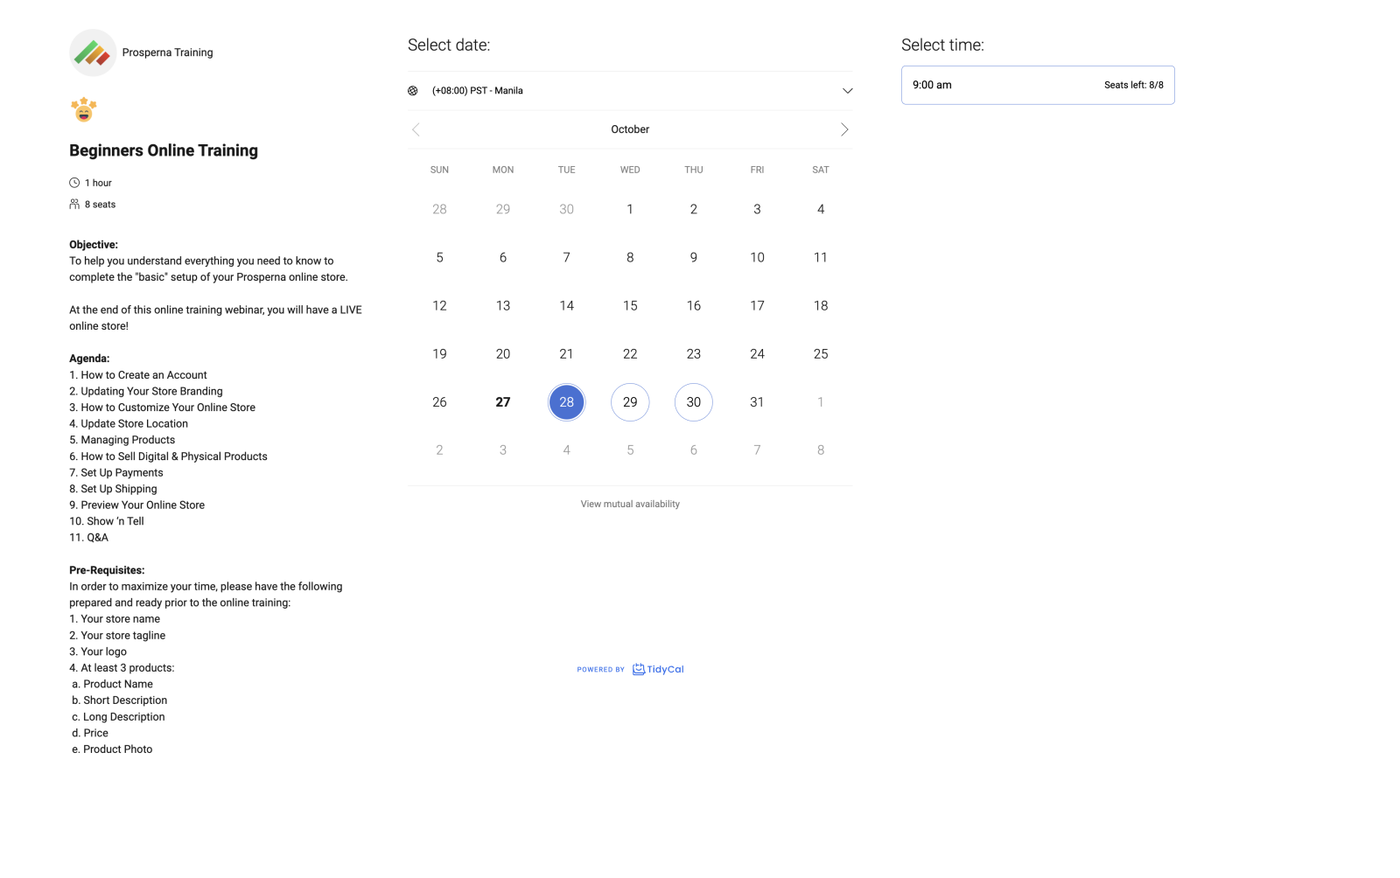Click date 23 on the calendar
Screen dimensions: 1400x878
693,354
